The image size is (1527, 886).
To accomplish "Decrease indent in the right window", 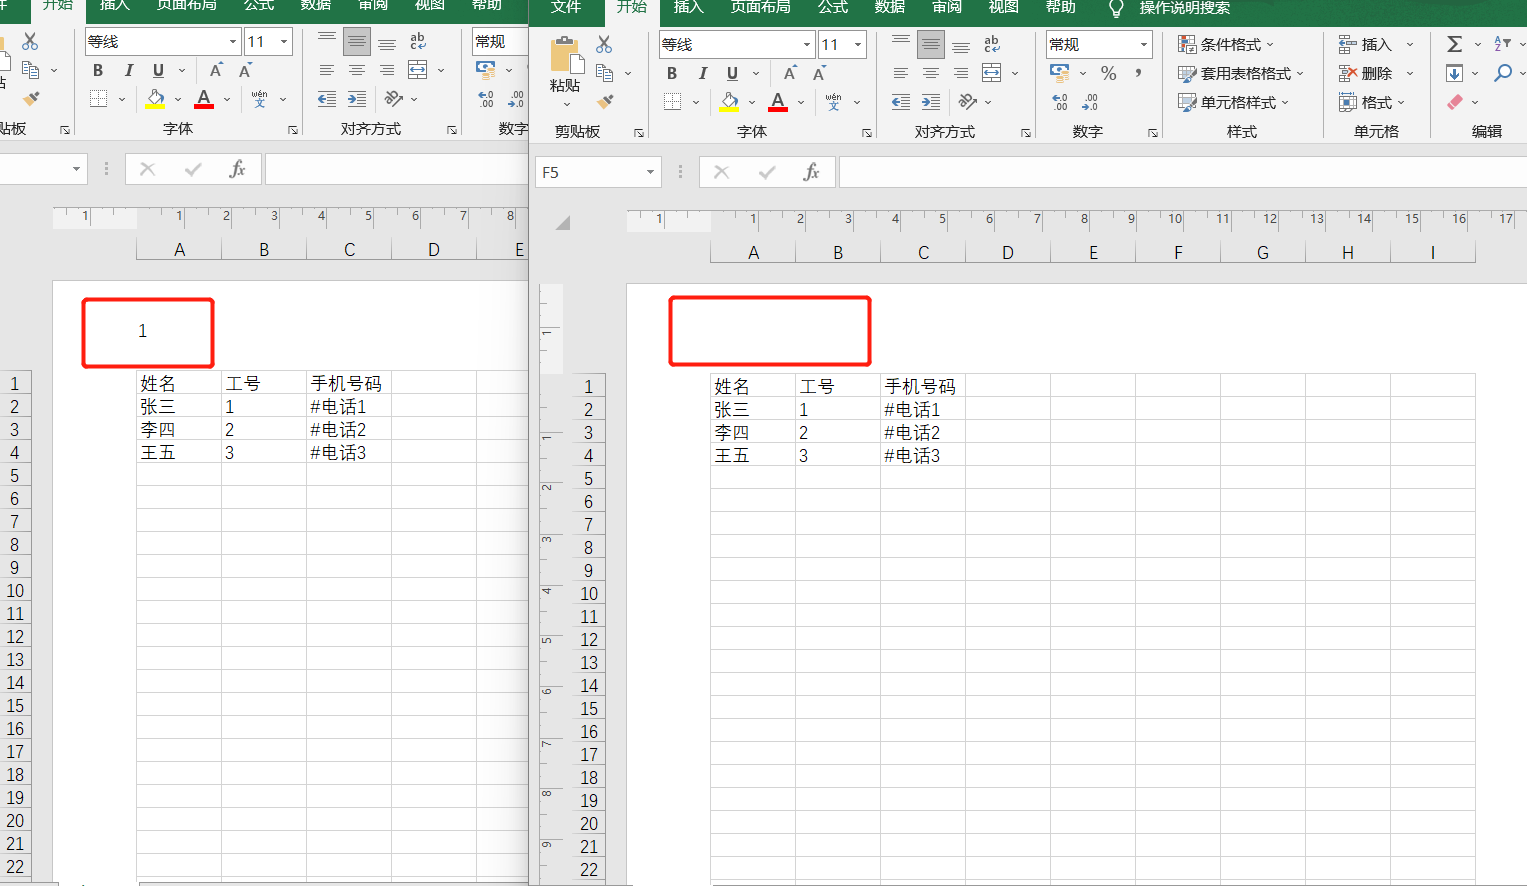I will click(x=901, y=102).
